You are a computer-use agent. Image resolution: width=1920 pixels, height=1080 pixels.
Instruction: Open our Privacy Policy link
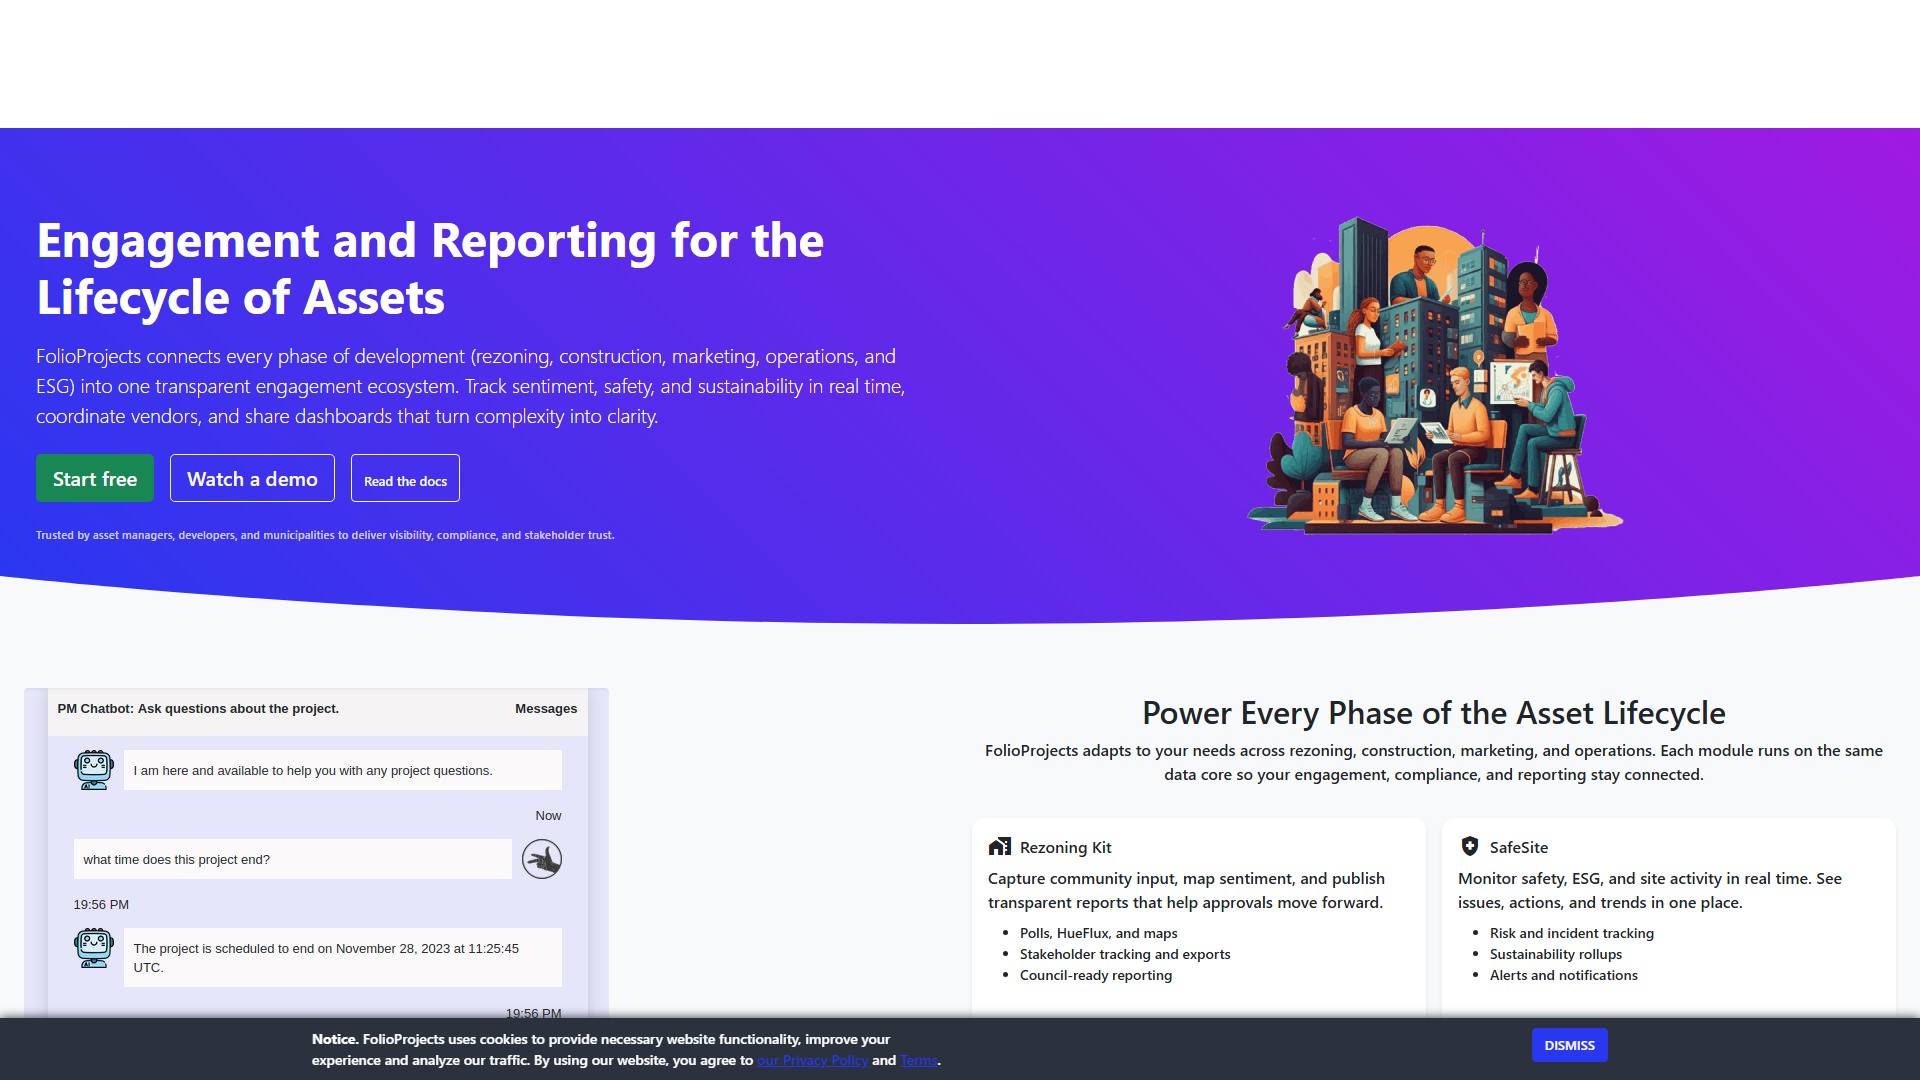coord(813,1060)
